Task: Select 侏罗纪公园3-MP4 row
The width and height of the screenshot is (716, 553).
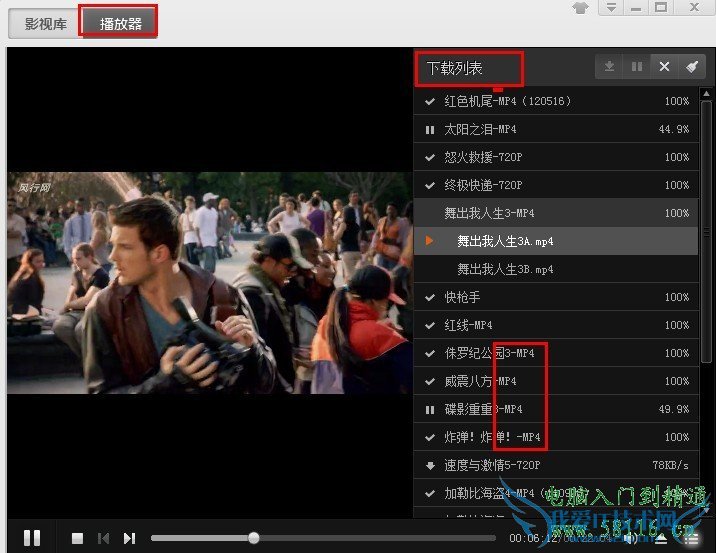Action: coord(556,353)
